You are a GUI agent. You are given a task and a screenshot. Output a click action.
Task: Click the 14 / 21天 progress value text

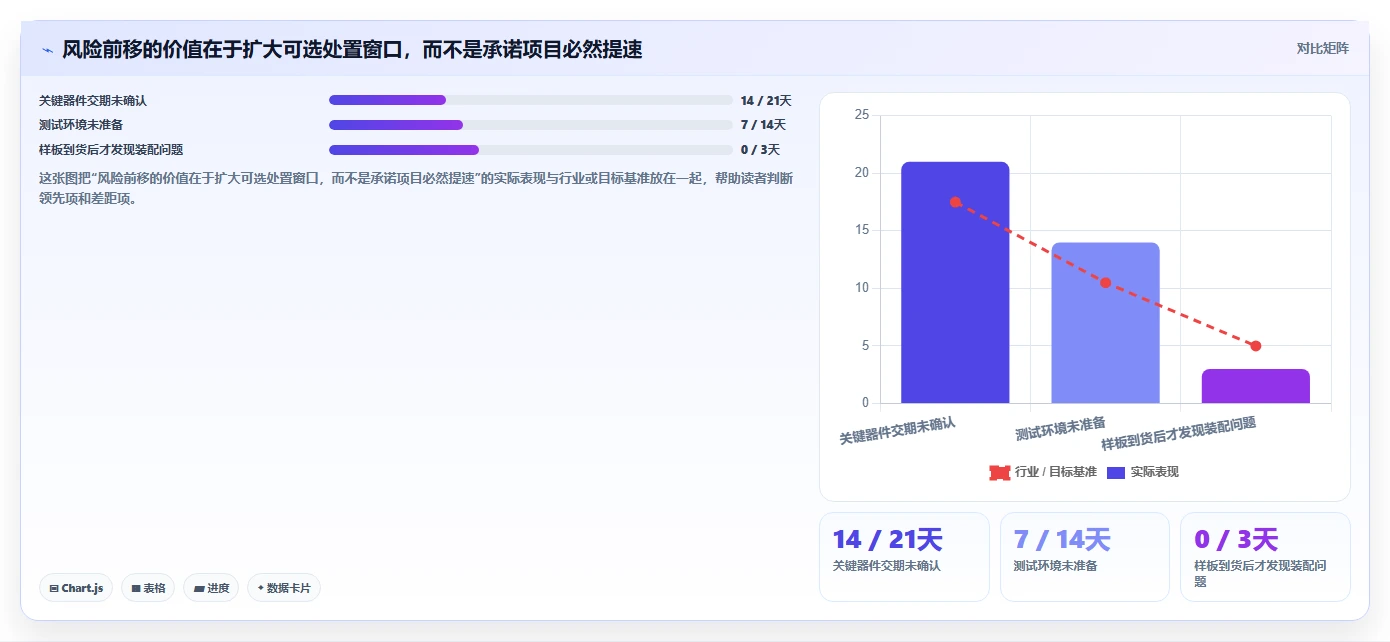(x=766, y=100)
